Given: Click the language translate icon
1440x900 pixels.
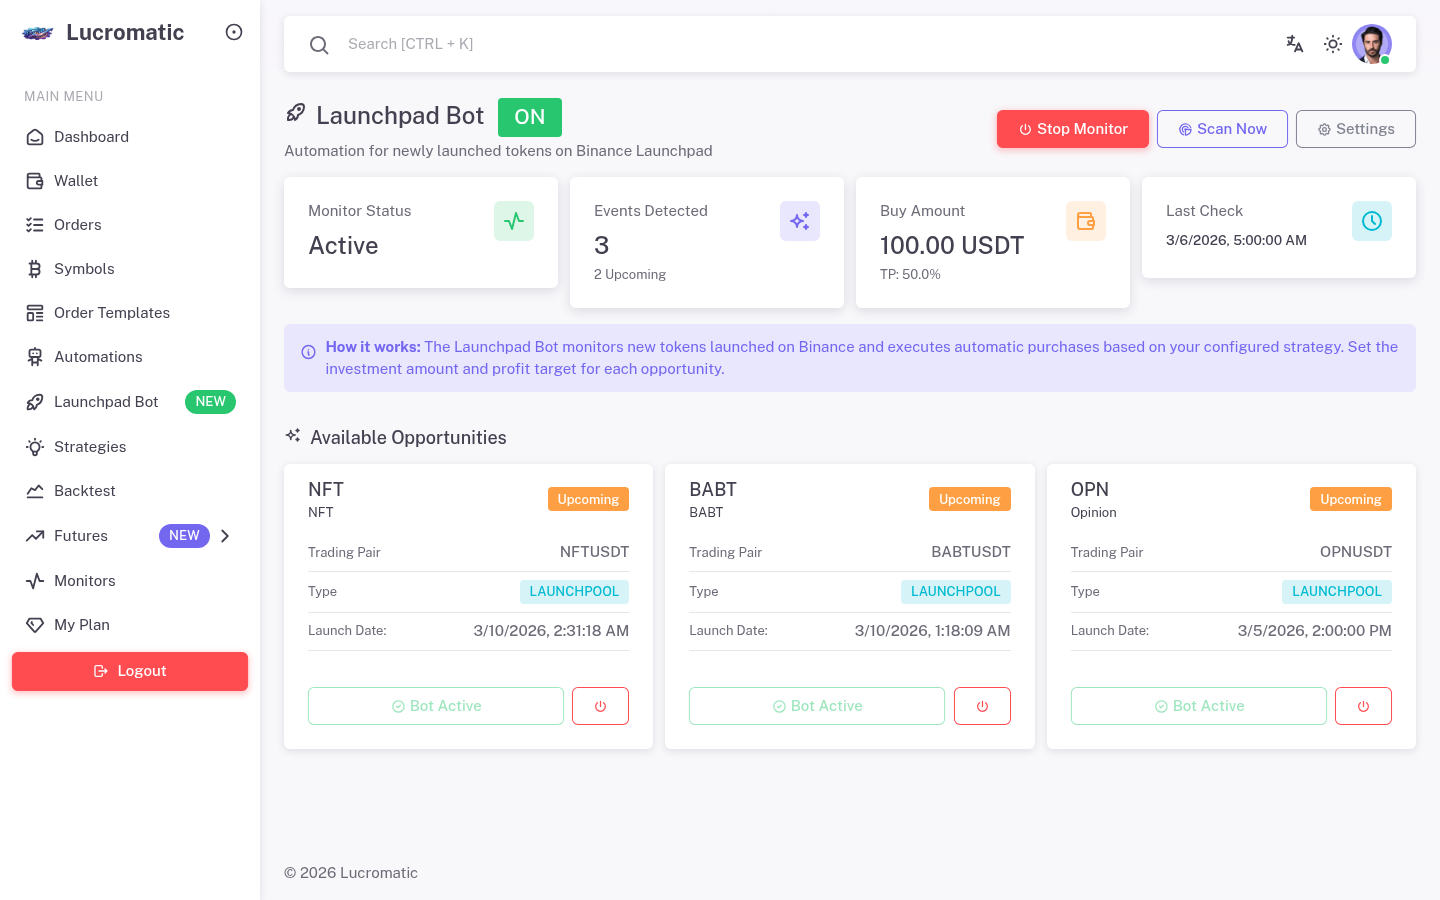Looking at the screenshot, I should click(x=1294, y=44).
